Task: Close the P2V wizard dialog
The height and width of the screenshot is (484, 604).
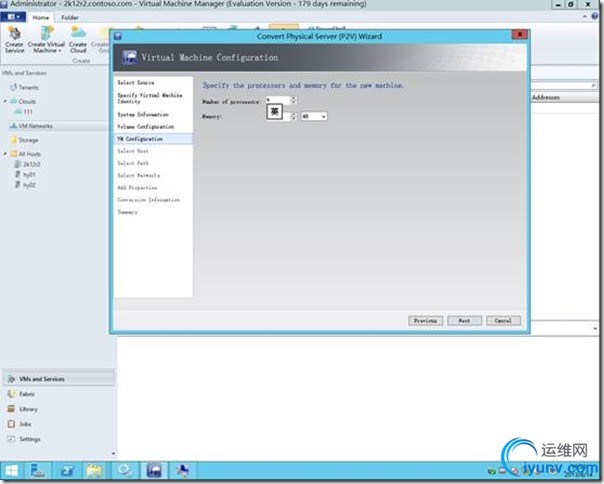Action: [519, 34]
